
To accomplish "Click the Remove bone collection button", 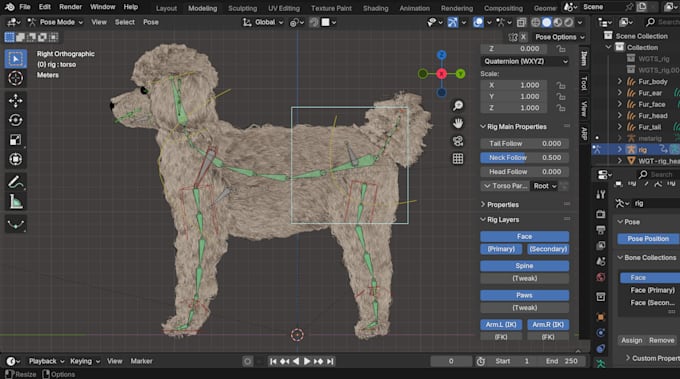I will pyautogui.click(x=661, y=340).
